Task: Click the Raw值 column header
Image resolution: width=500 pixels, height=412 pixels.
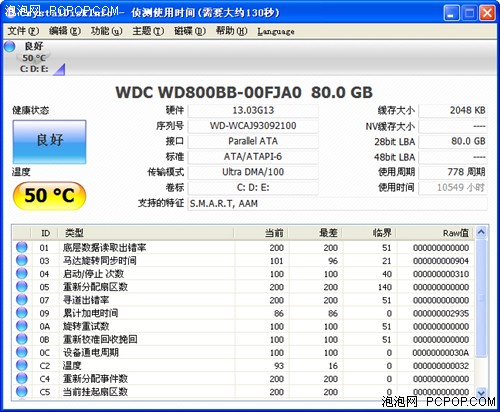Action: [435, 233]
